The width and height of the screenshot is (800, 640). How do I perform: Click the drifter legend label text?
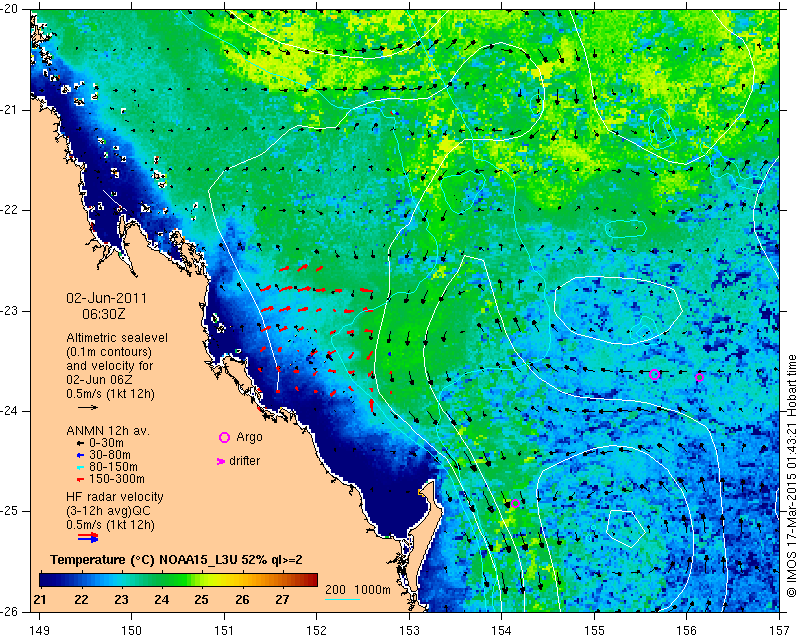pyautogui.click(x=245, y=461)
